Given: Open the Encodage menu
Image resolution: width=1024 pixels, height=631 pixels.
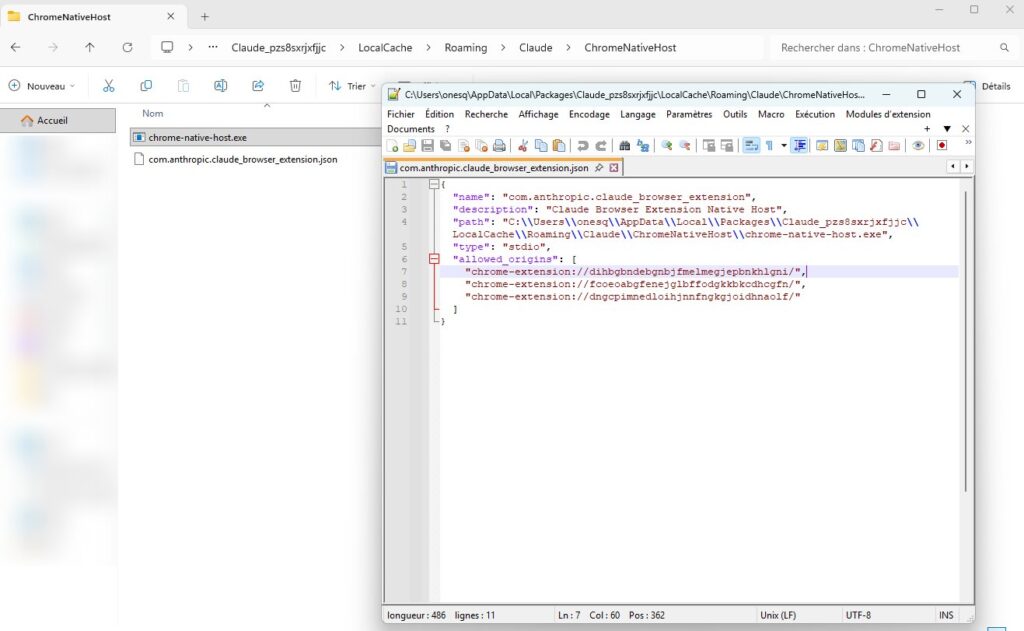Looking at the screenshot, I should click(x=589, y=114).
